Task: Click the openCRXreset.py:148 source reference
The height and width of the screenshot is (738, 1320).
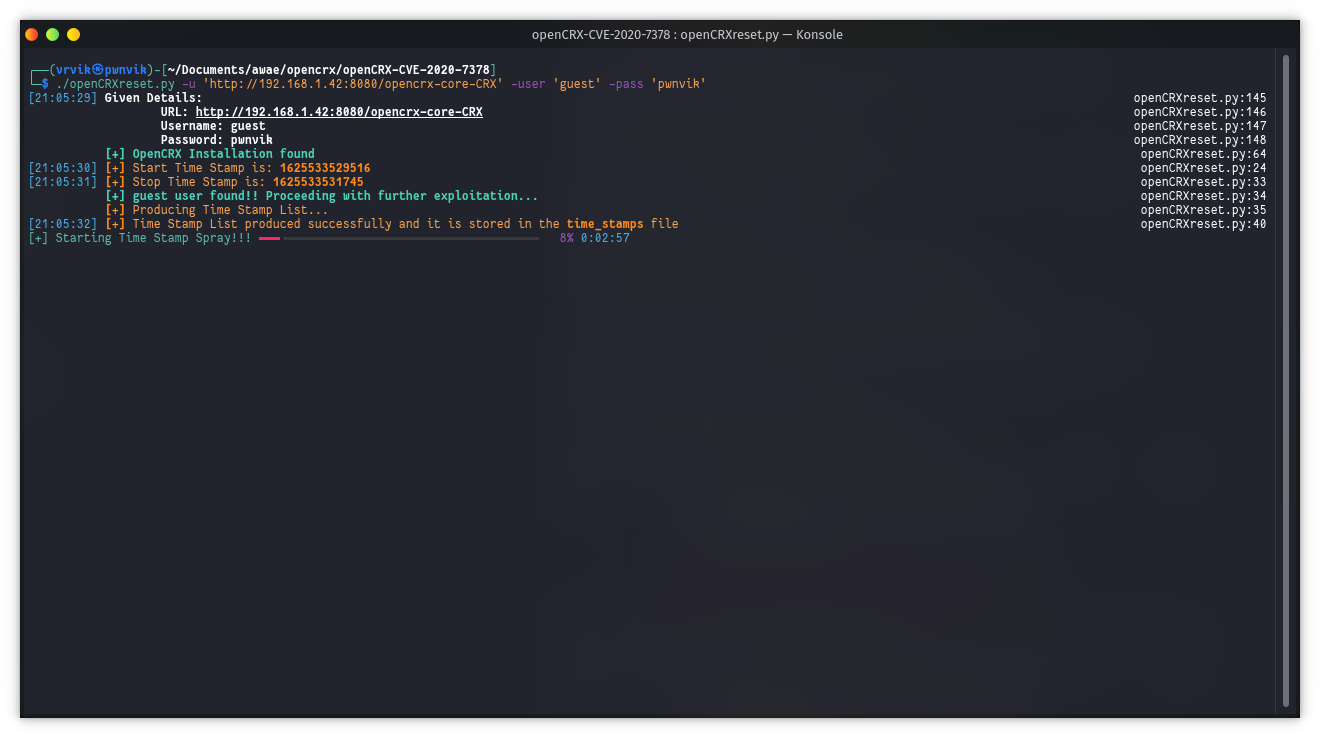Action: [x=1200, y=140]
